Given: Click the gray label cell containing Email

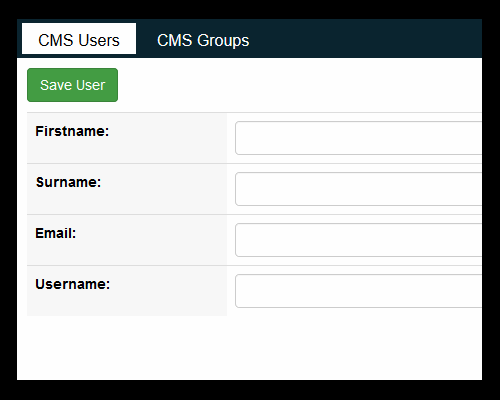Looking at the screenshot, I should point(127,240).
